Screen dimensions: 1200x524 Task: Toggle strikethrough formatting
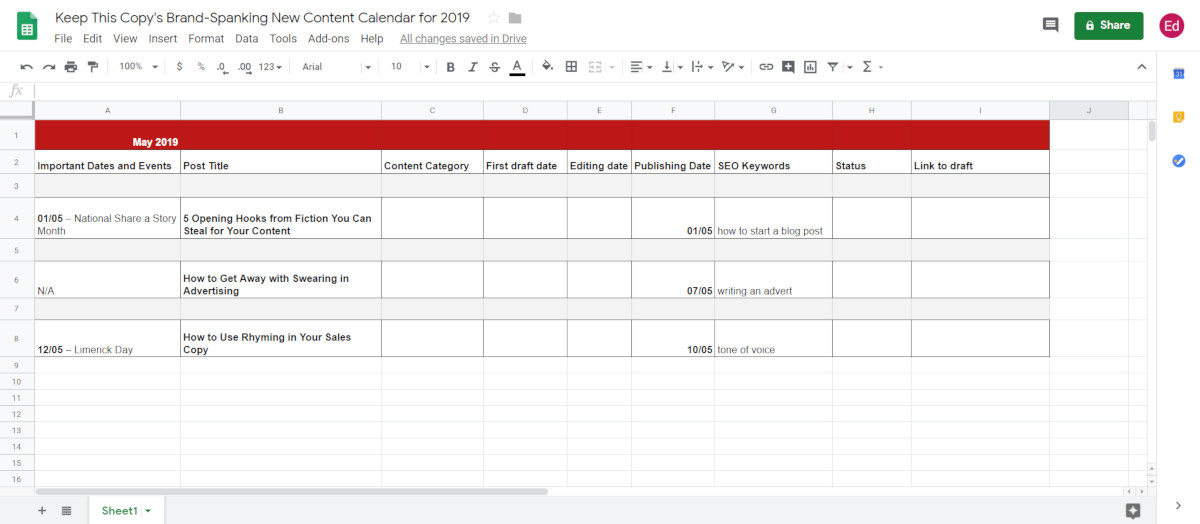[494, 66]
